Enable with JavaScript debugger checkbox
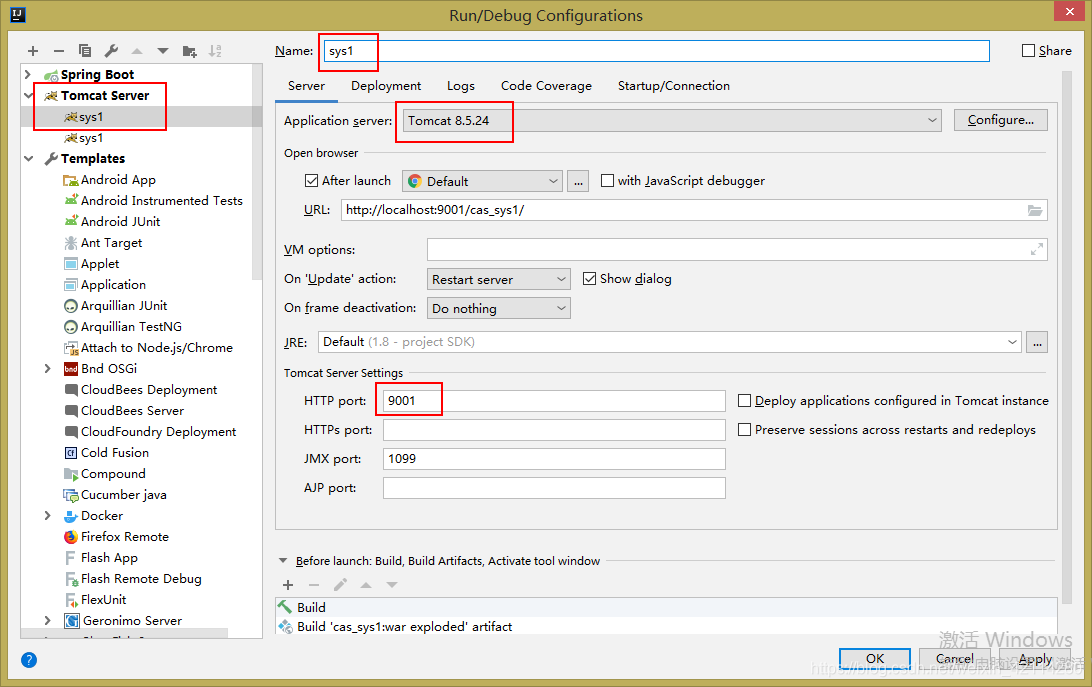 tap(607, 181)
